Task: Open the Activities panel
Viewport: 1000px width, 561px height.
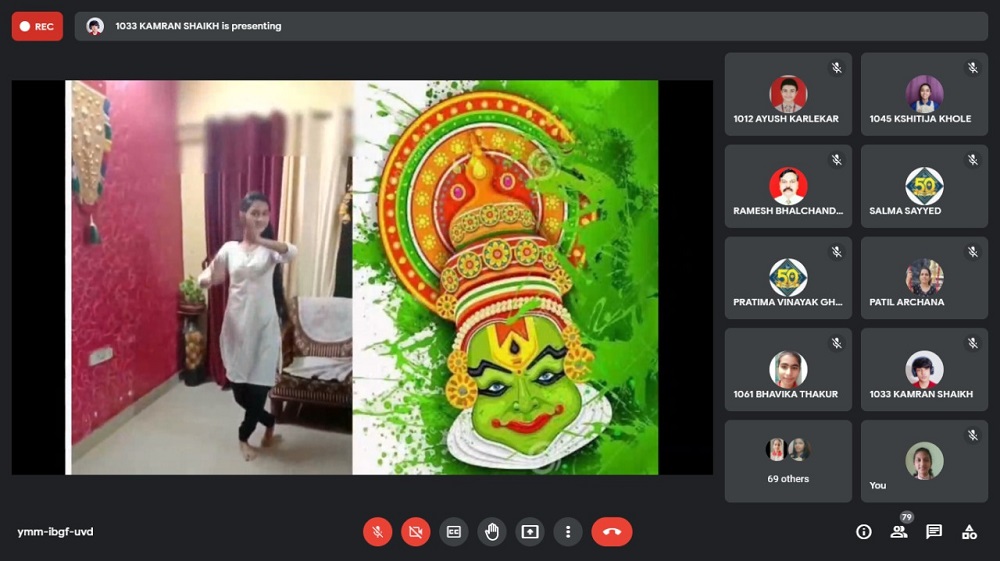Action: tap(969, 532)
